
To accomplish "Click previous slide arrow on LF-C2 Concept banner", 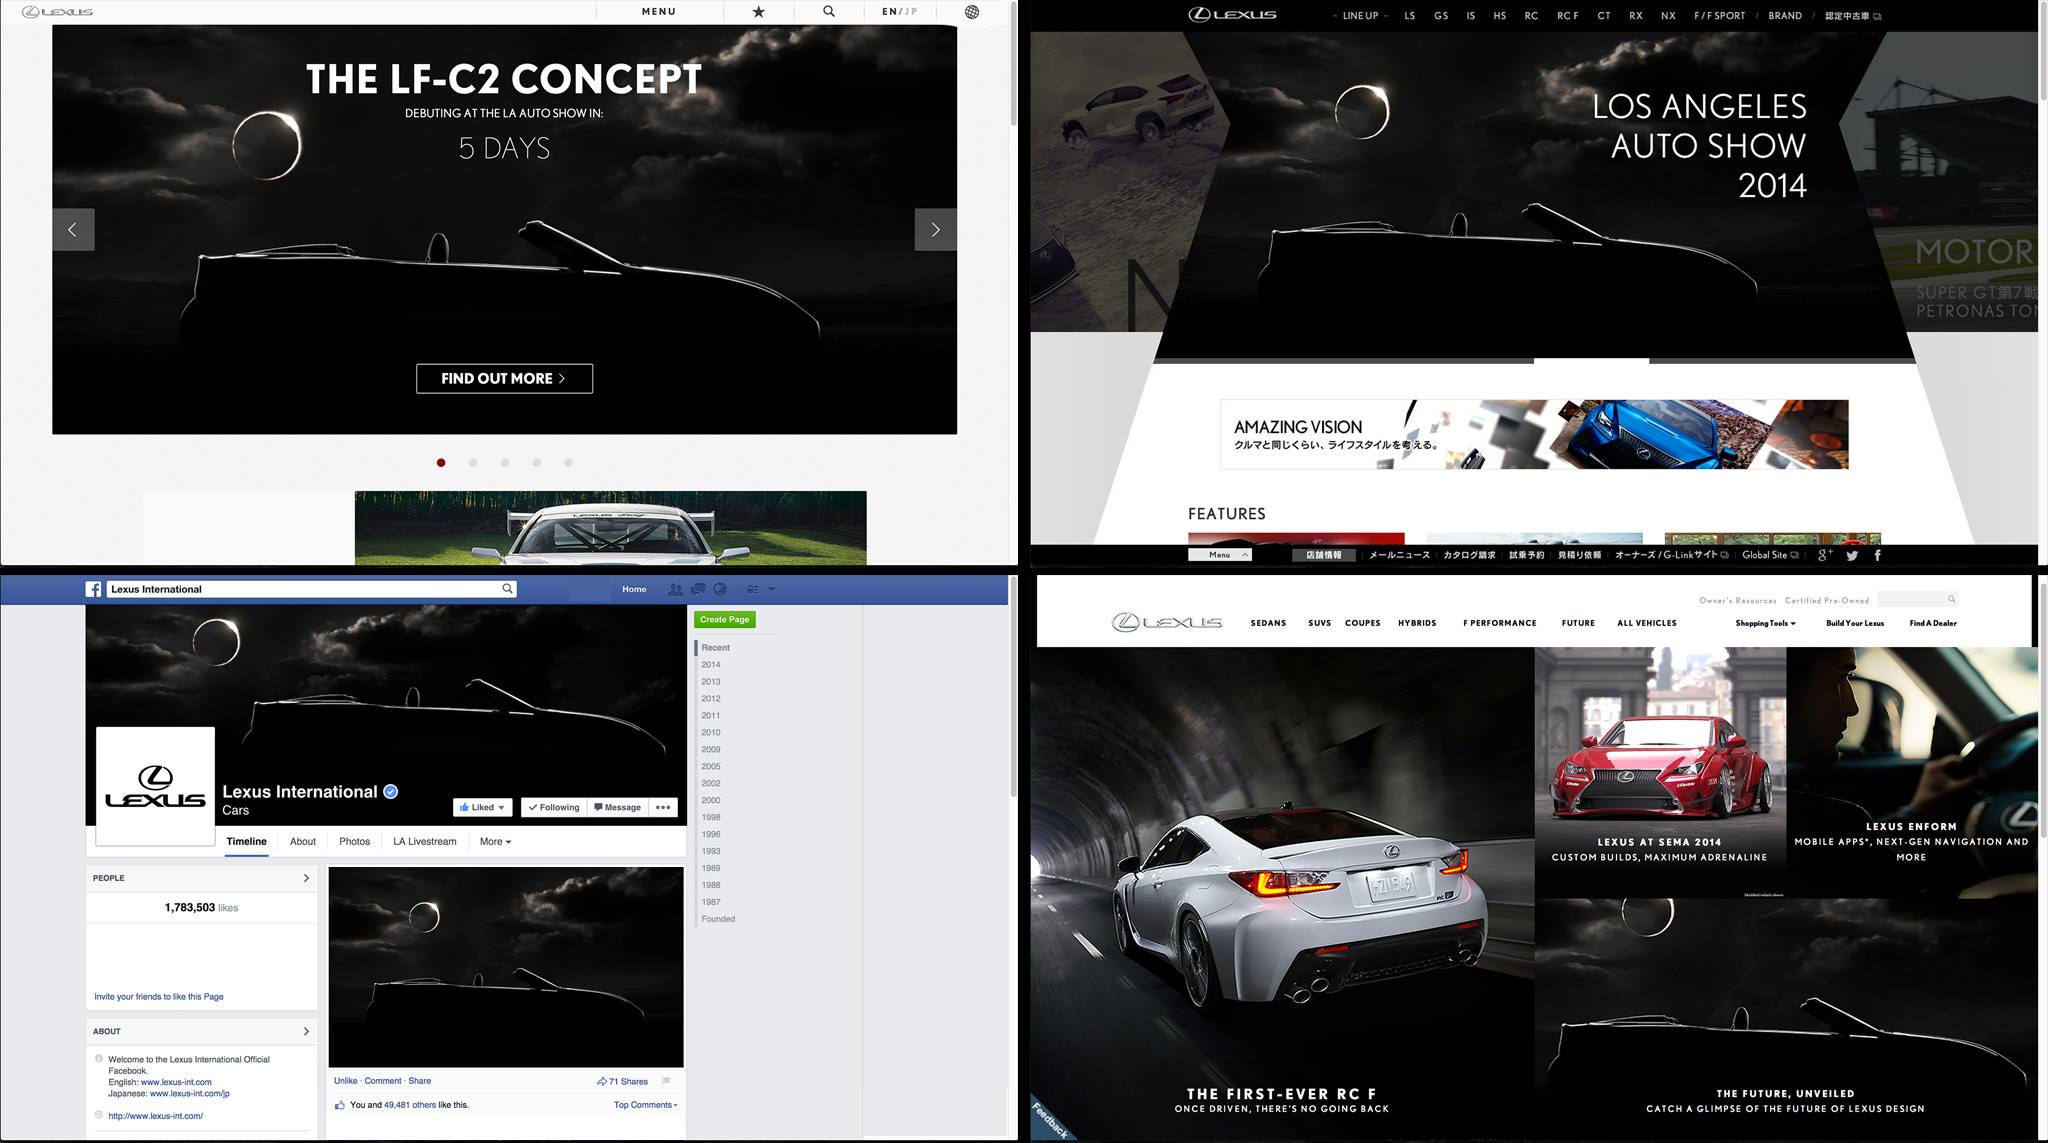I will coord(73,230).
